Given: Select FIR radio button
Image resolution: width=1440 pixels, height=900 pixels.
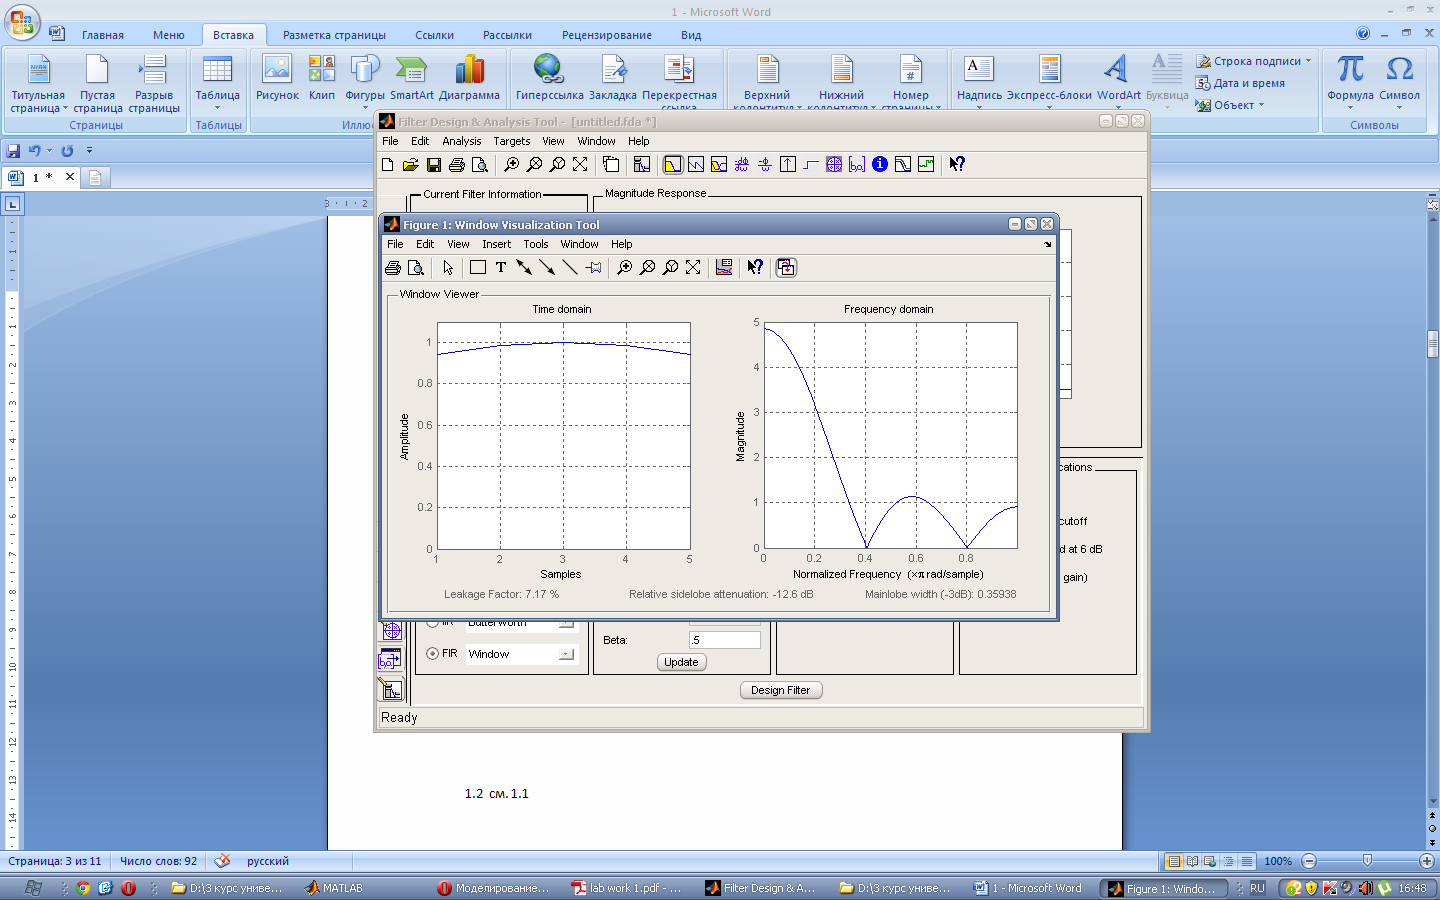Looking at the screenshot, I should [x=433, y=653].
